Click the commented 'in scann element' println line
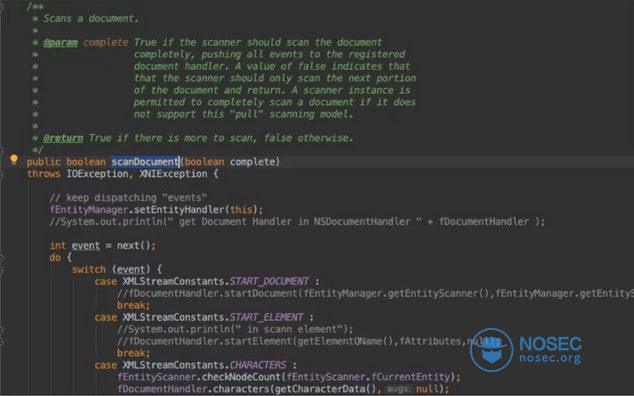 tap(235, 329)
